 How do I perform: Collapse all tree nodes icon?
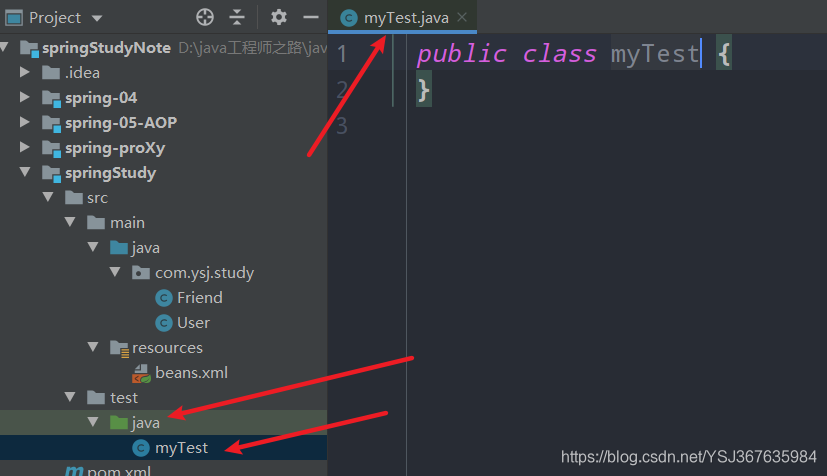[237, 17]
